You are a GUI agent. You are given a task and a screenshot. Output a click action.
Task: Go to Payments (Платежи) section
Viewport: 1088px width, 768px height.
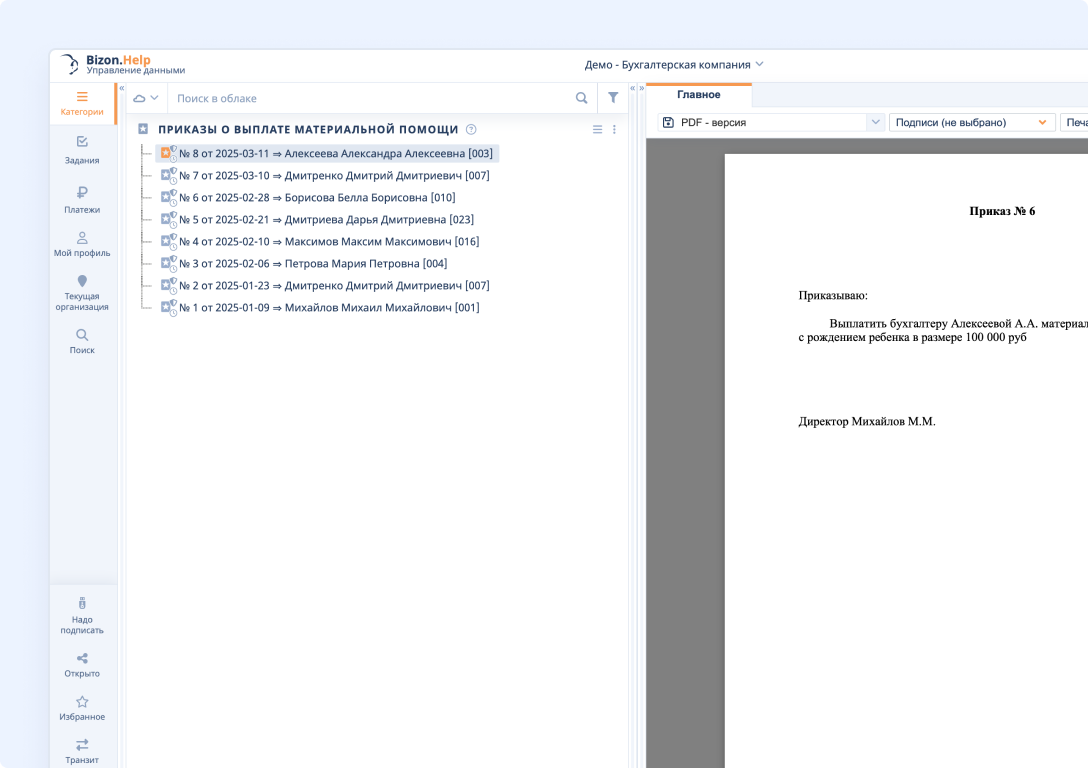[82, 199]
